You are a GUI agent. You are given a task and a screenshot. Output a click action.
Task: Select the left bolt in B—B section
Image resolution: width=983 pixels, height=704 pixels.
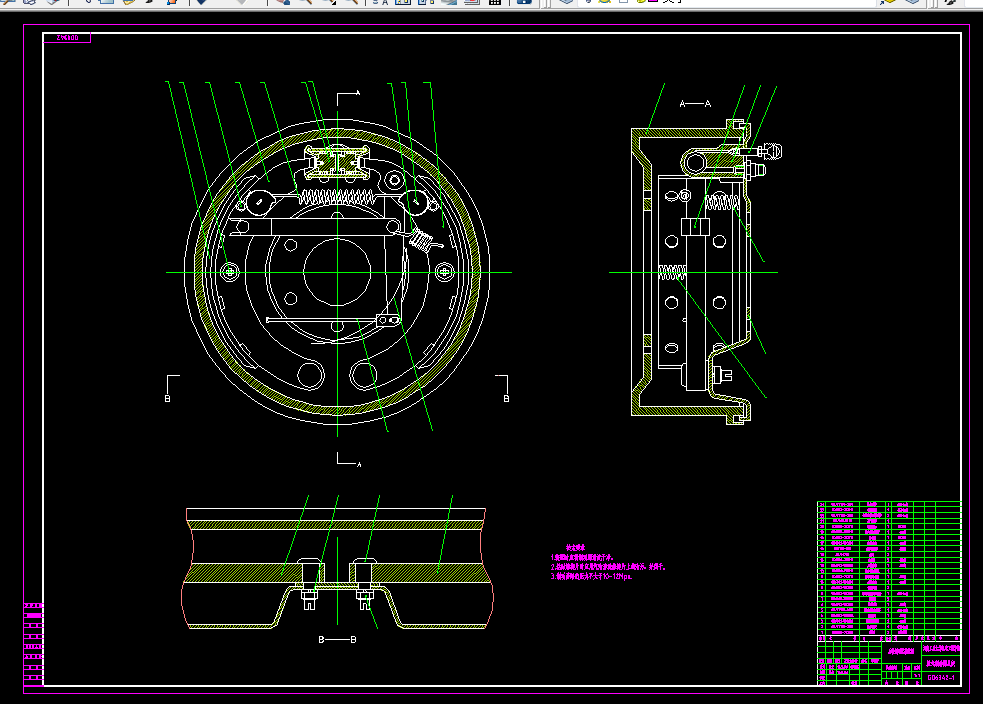pos(309,583)
